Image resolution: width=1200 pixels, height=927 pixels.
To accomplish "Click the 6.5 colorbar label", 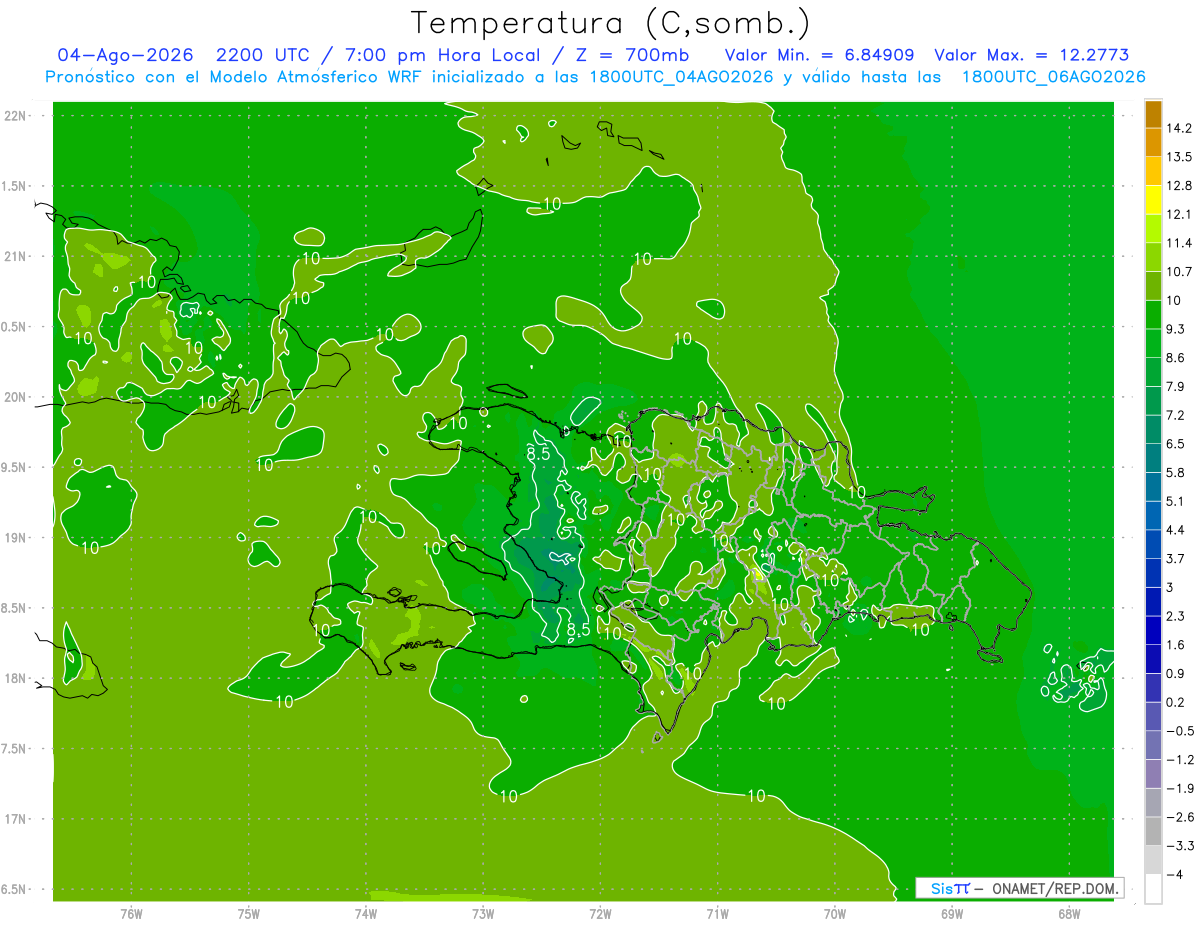I will coord(1176,444).
